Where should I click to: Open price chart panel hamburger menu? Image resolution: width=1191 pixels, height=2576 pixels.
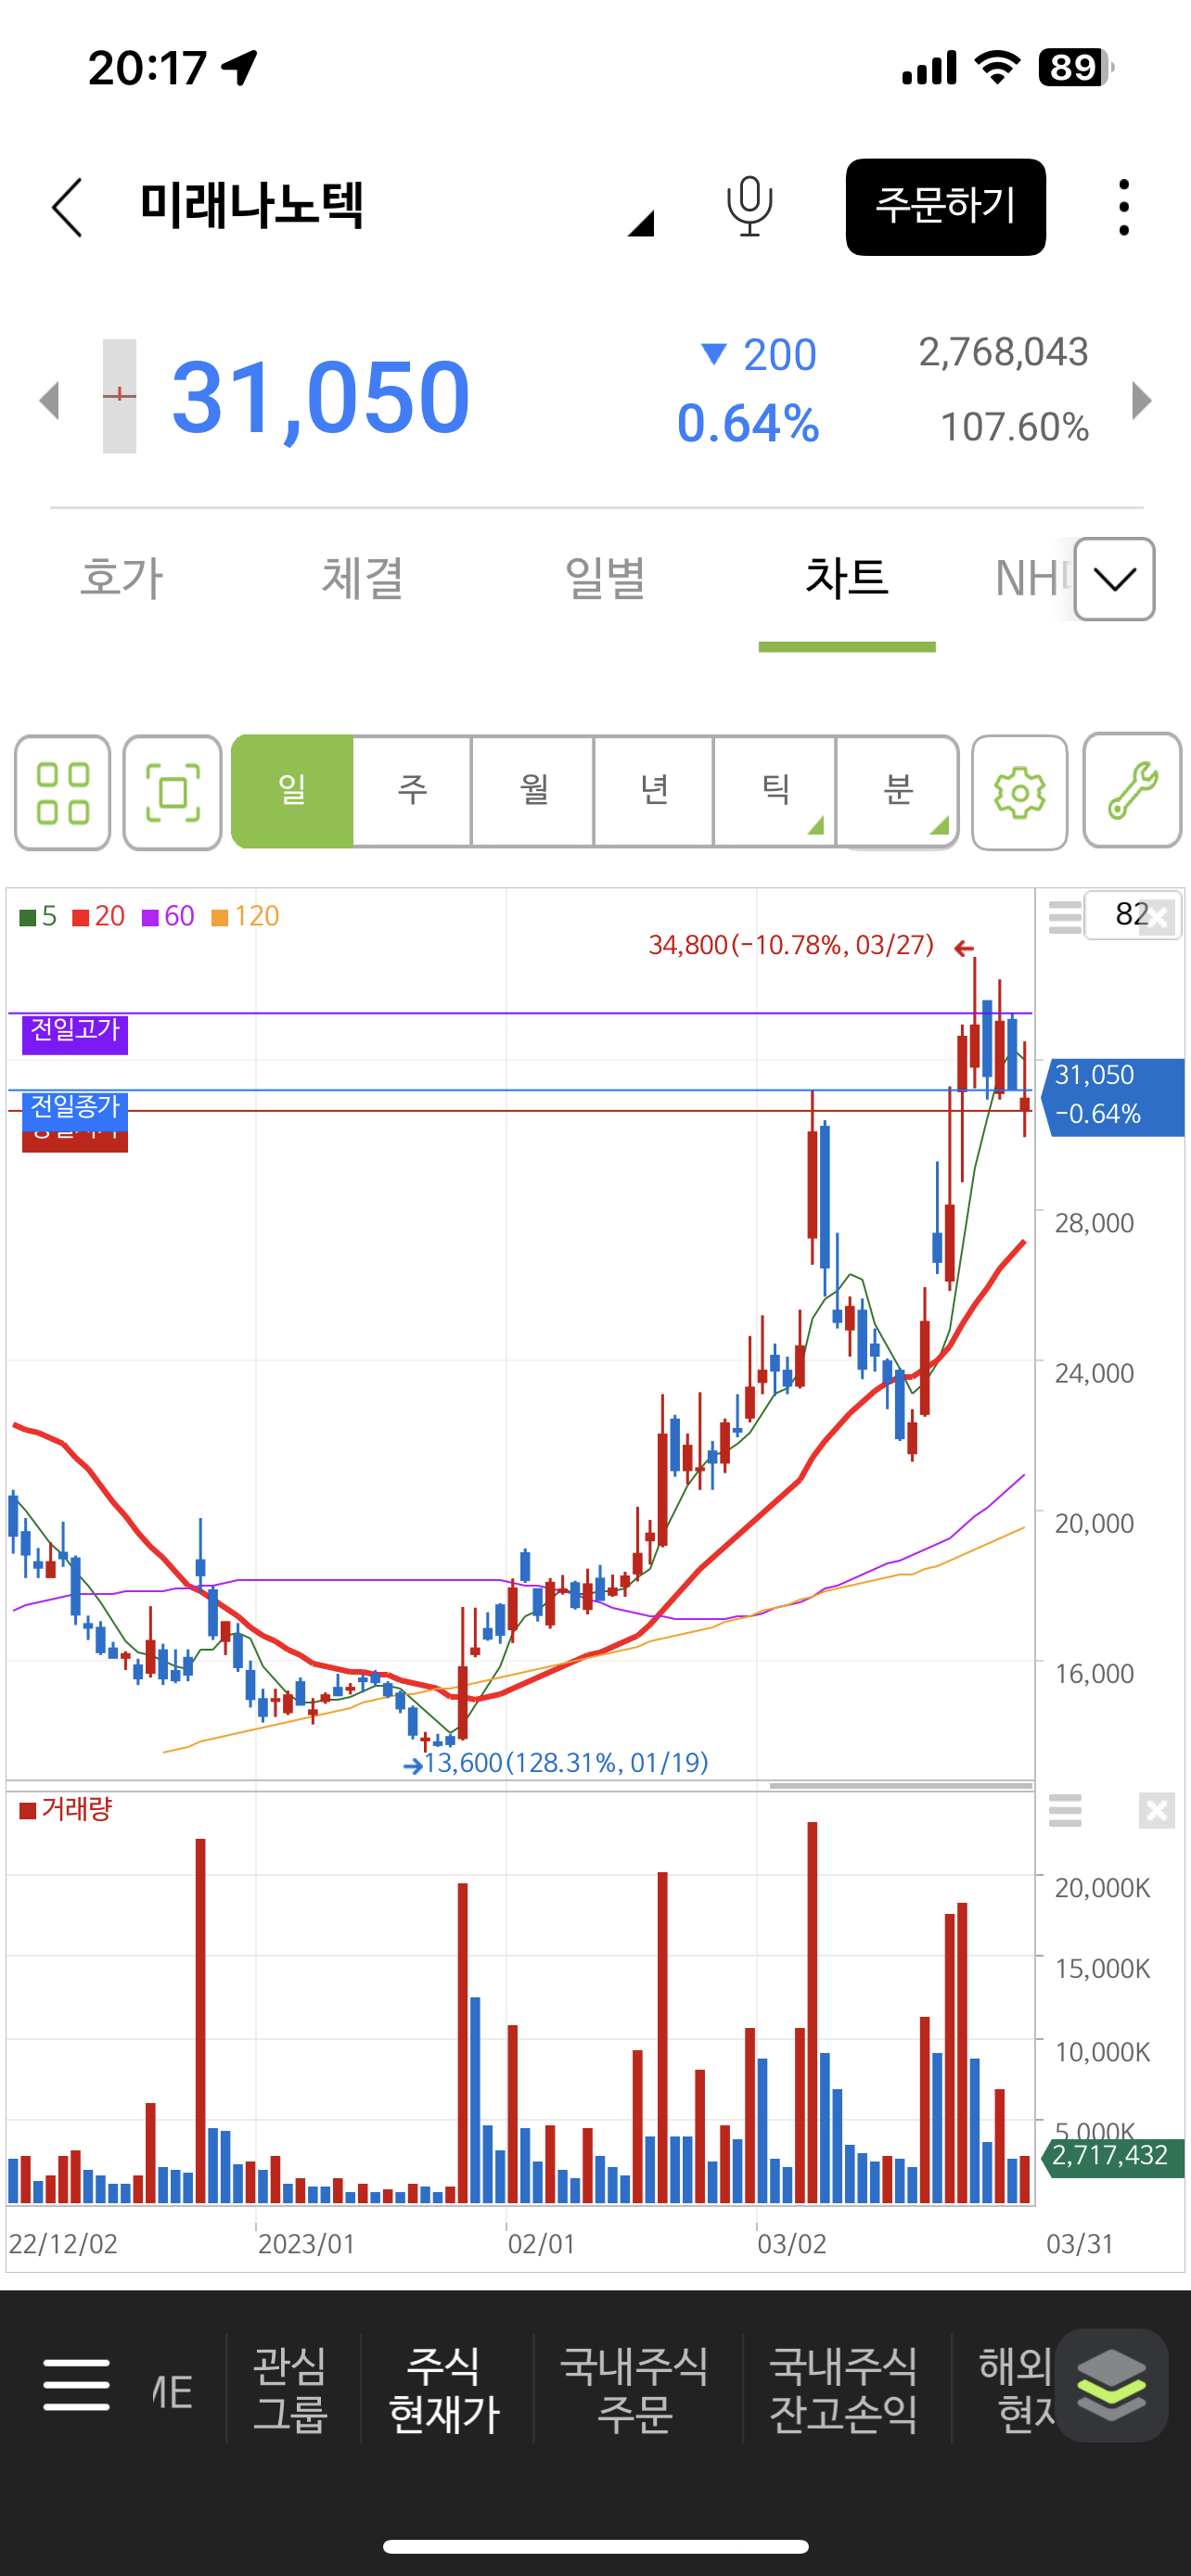click(x=1065, y=916)
